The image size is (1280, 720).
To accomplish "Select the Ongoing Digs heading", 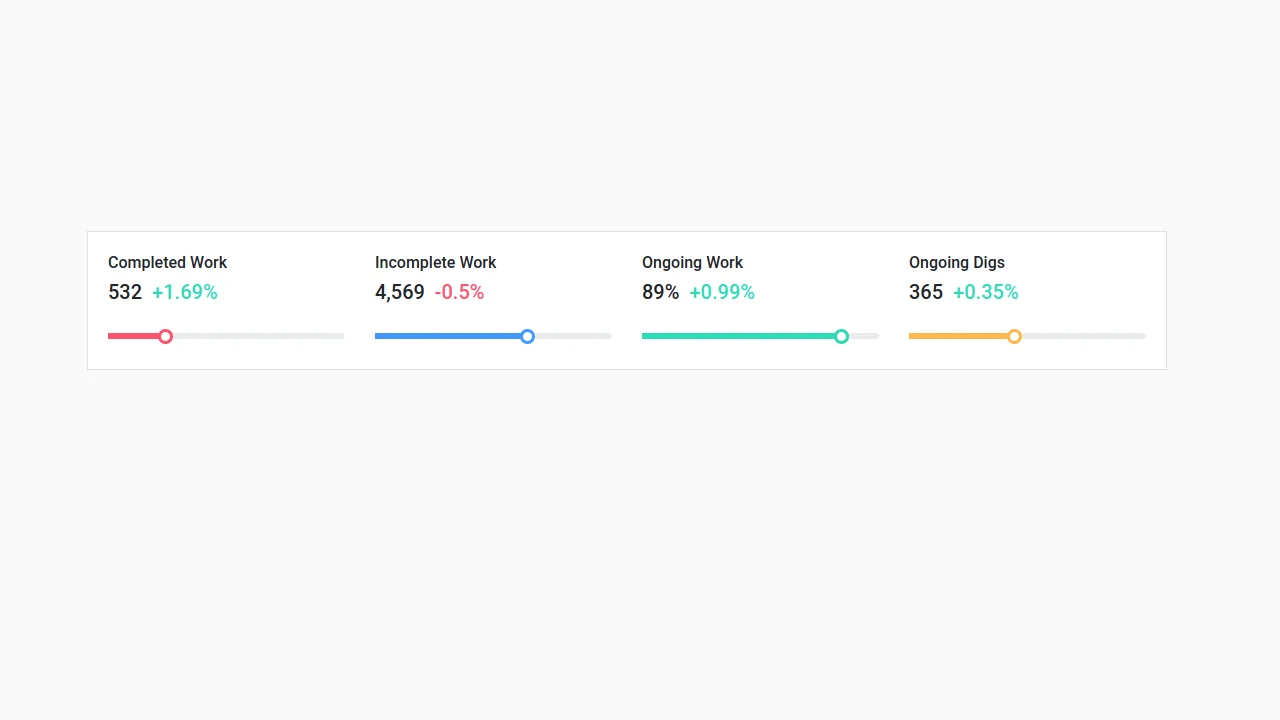I will coord(956,262).
